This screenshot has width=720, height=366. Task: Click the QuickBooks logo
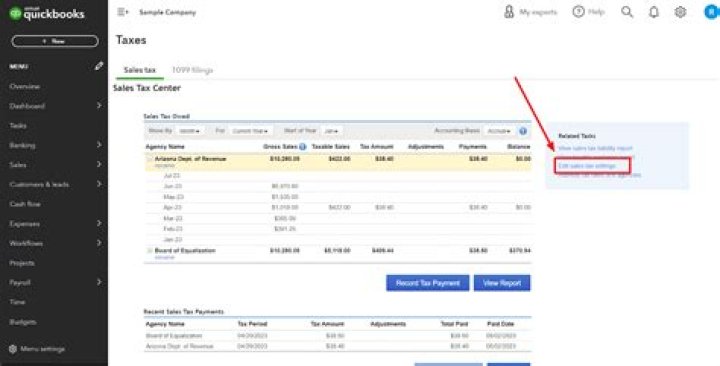47,13
